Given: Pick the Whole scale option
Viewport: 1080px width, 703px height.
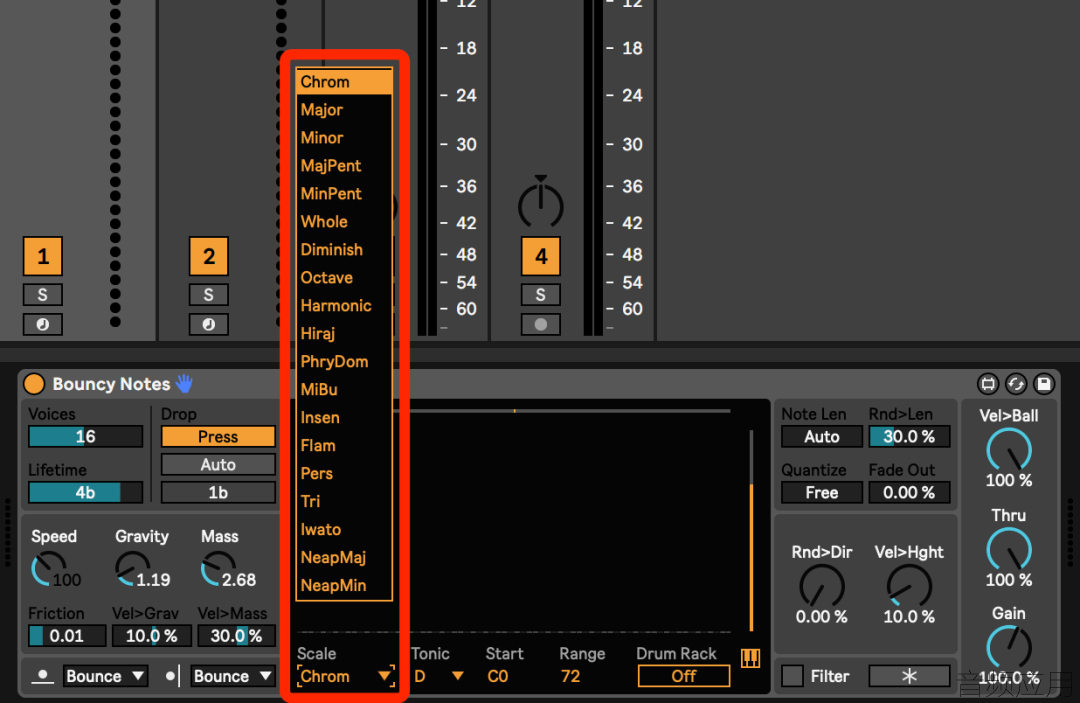Looking at the screenshot, I should pyautogui.click(x=344, y=222).
